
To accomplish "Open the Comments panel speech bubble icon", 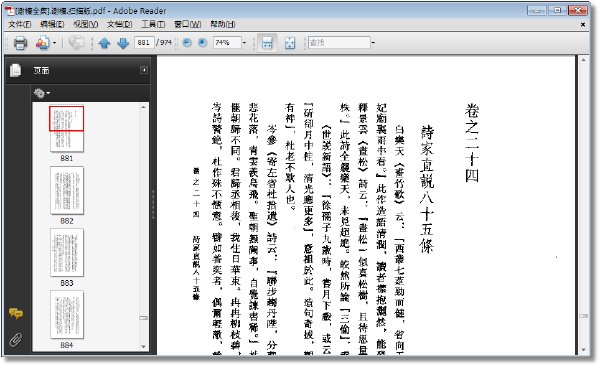I will click(16, 313).
